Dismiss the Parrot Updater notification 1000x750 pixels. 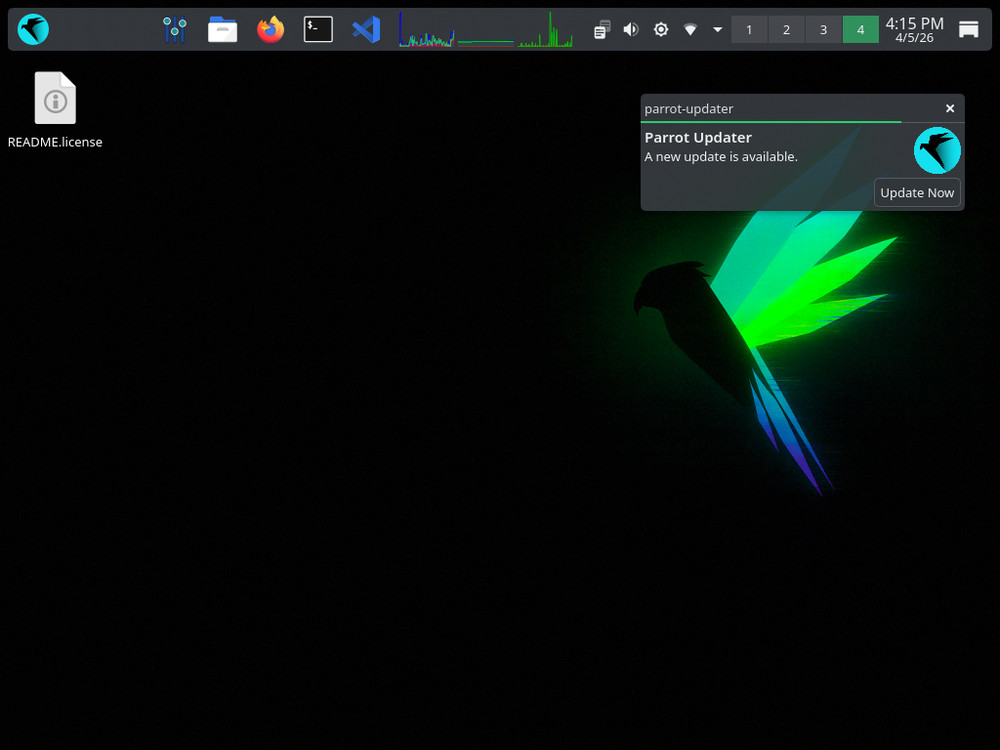click(949, 108)
